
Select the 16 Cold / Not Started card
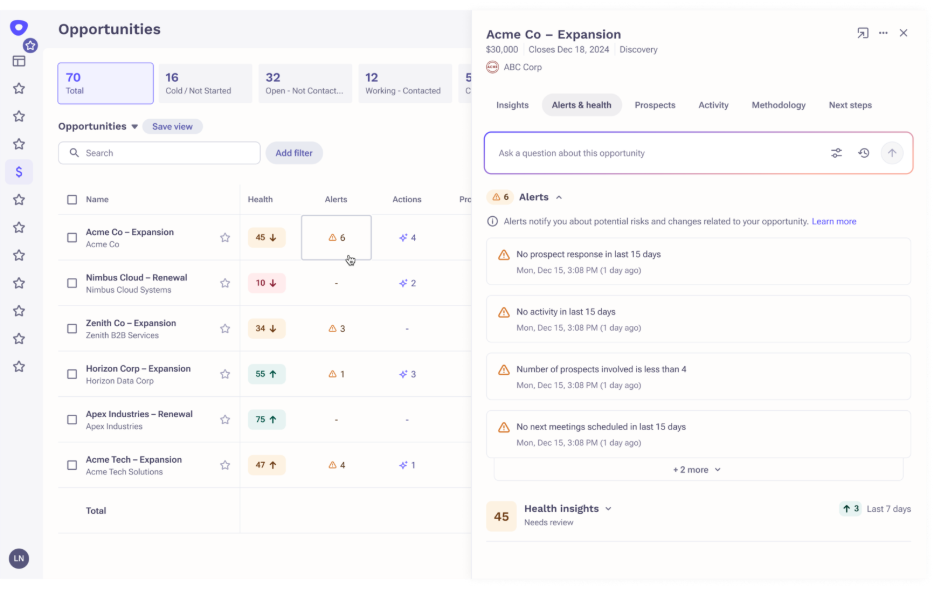point(205,84)
